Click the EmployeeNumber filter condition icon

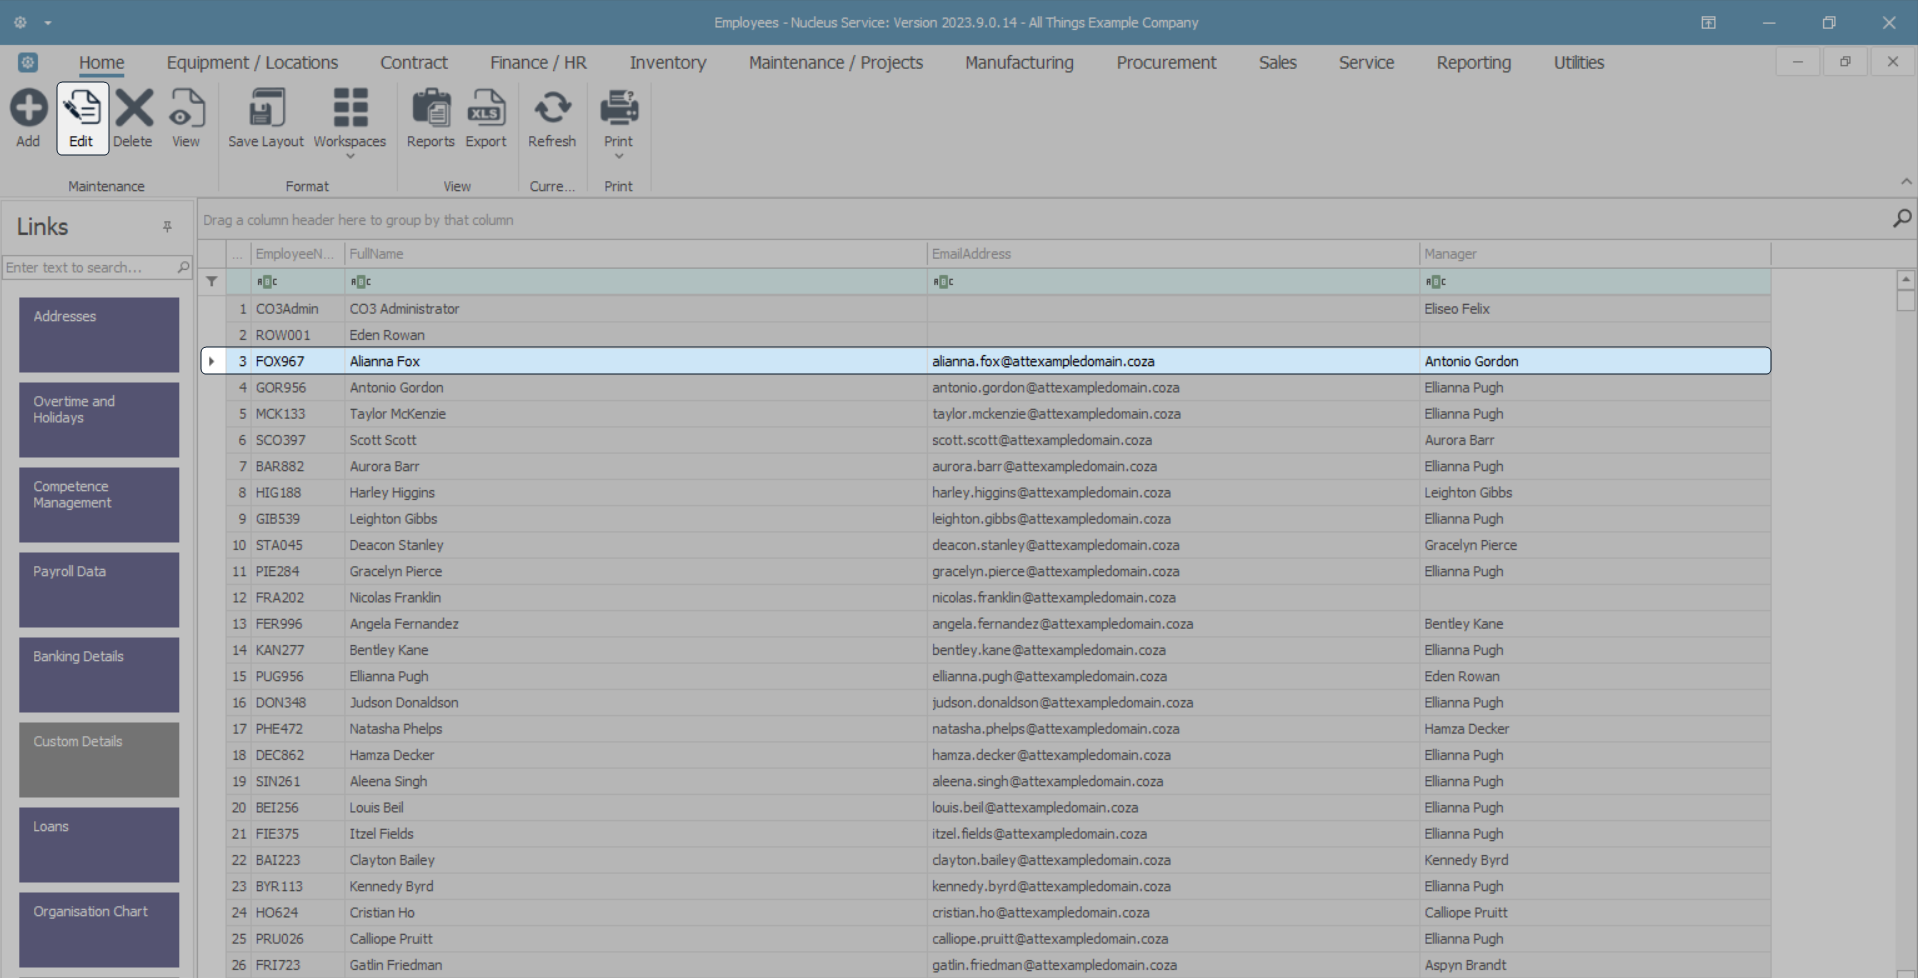point(266,282)
